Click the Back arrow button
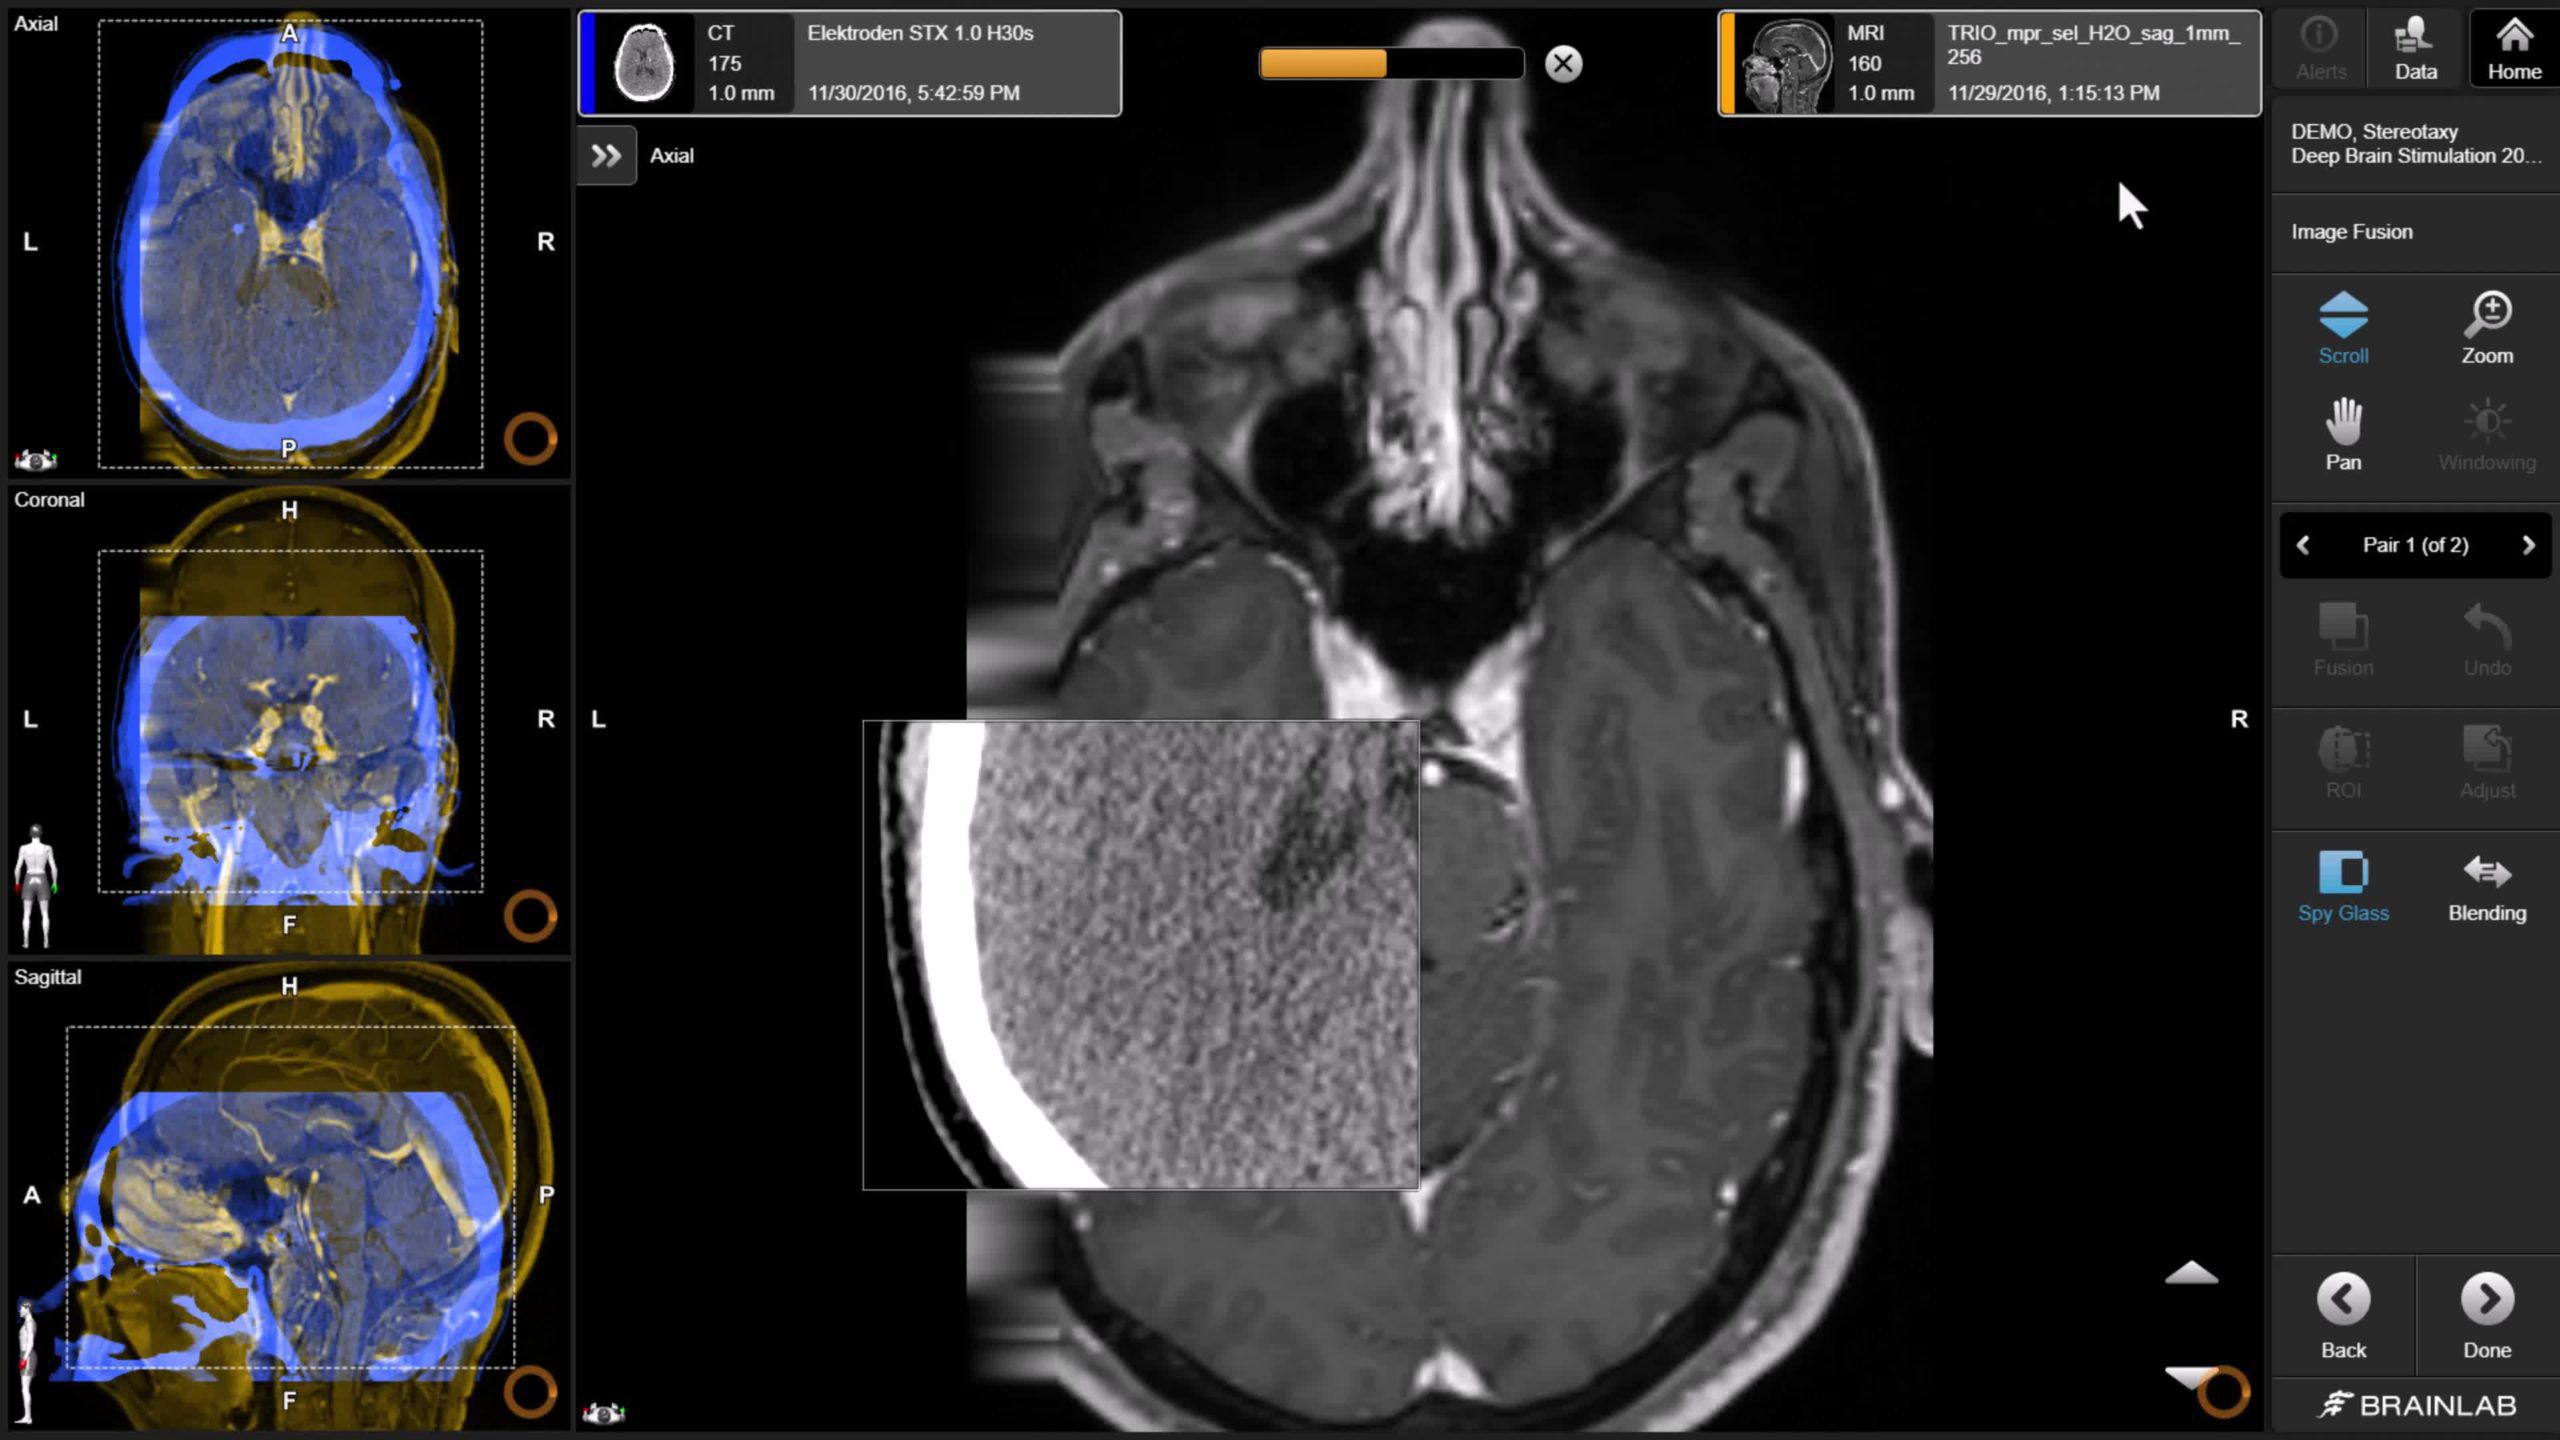This screenshot has width=2560, height=1440. point(2342,1315)
